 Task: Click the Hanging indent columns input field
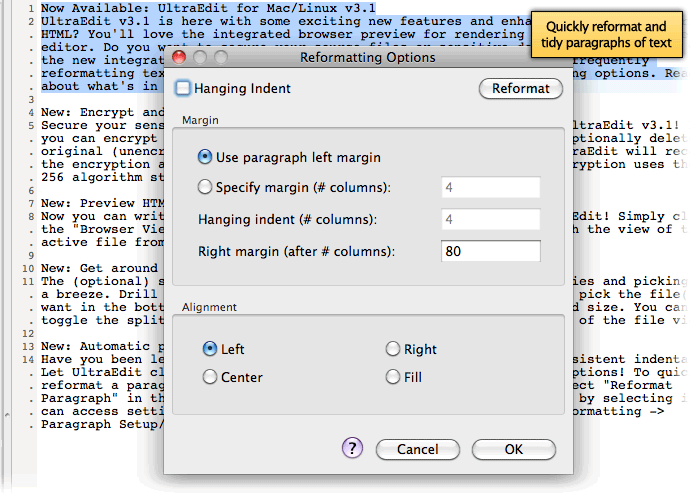(x=491, y=219)
